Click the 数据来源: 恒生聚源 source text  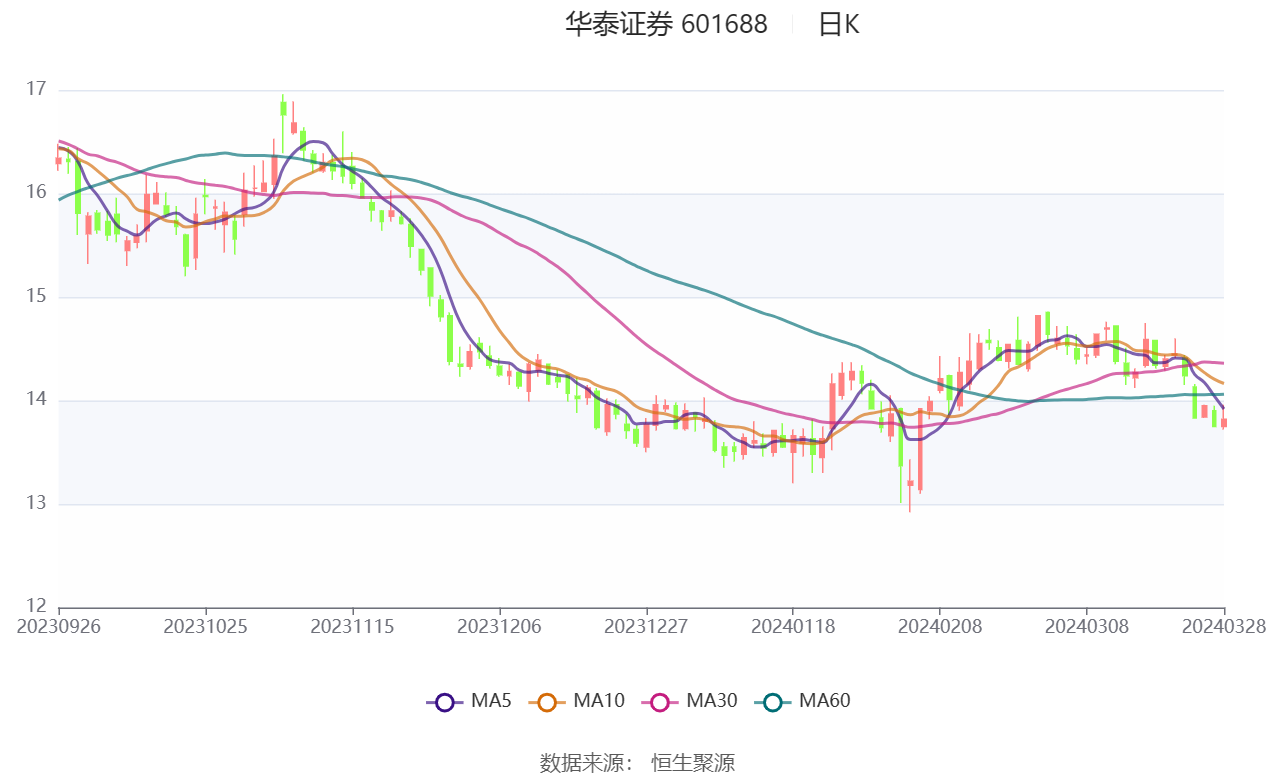[x=637, y=763]
